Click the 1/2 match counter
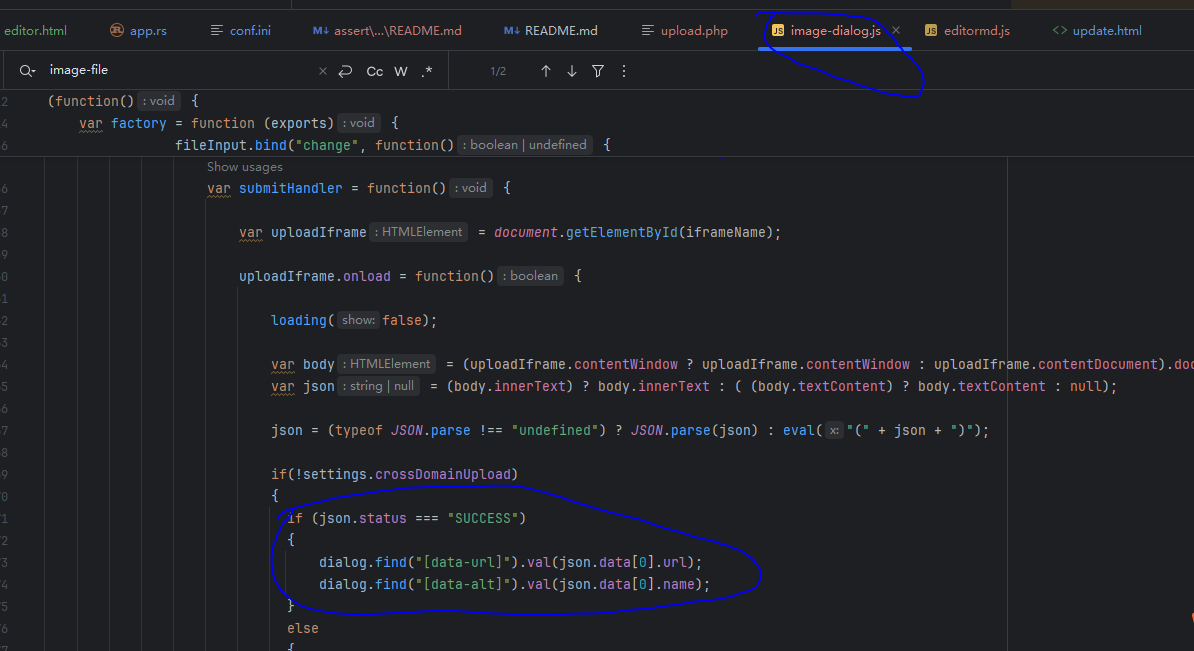 pyautogui.click(x=498, y=71)
